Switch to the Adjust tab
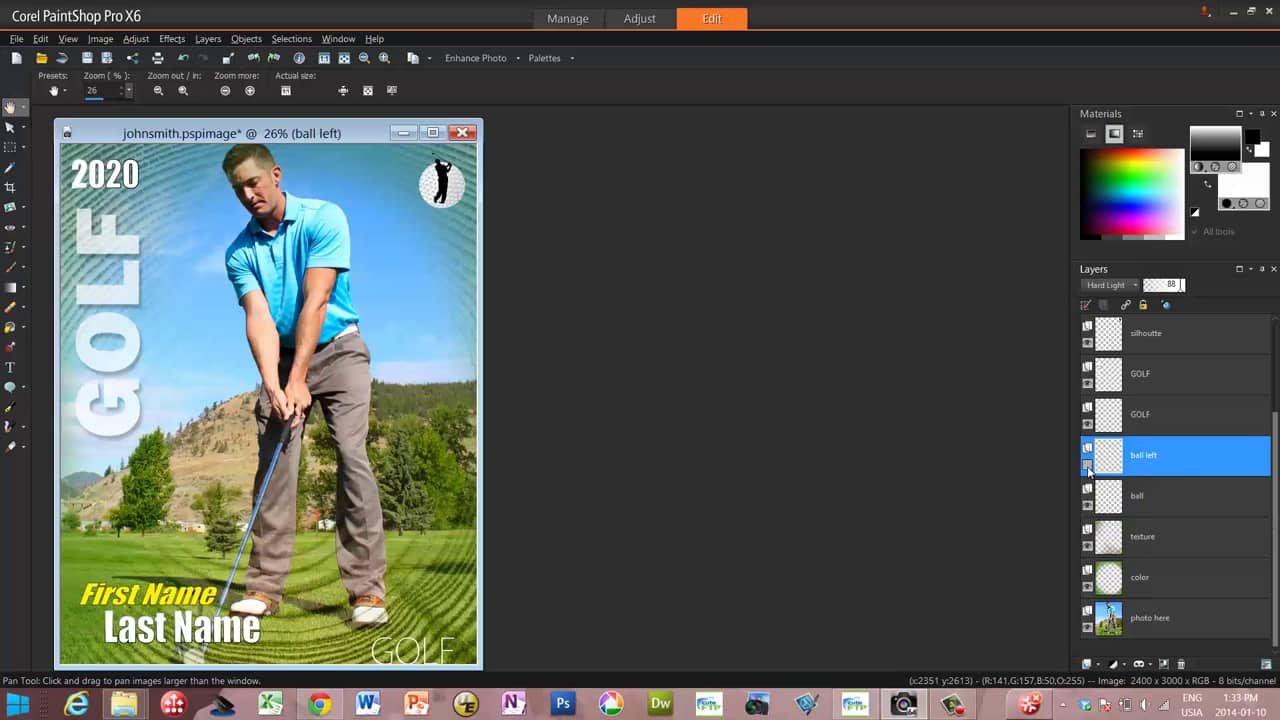Viewport: 1280px width, 720px height. [x=640, y=19]
